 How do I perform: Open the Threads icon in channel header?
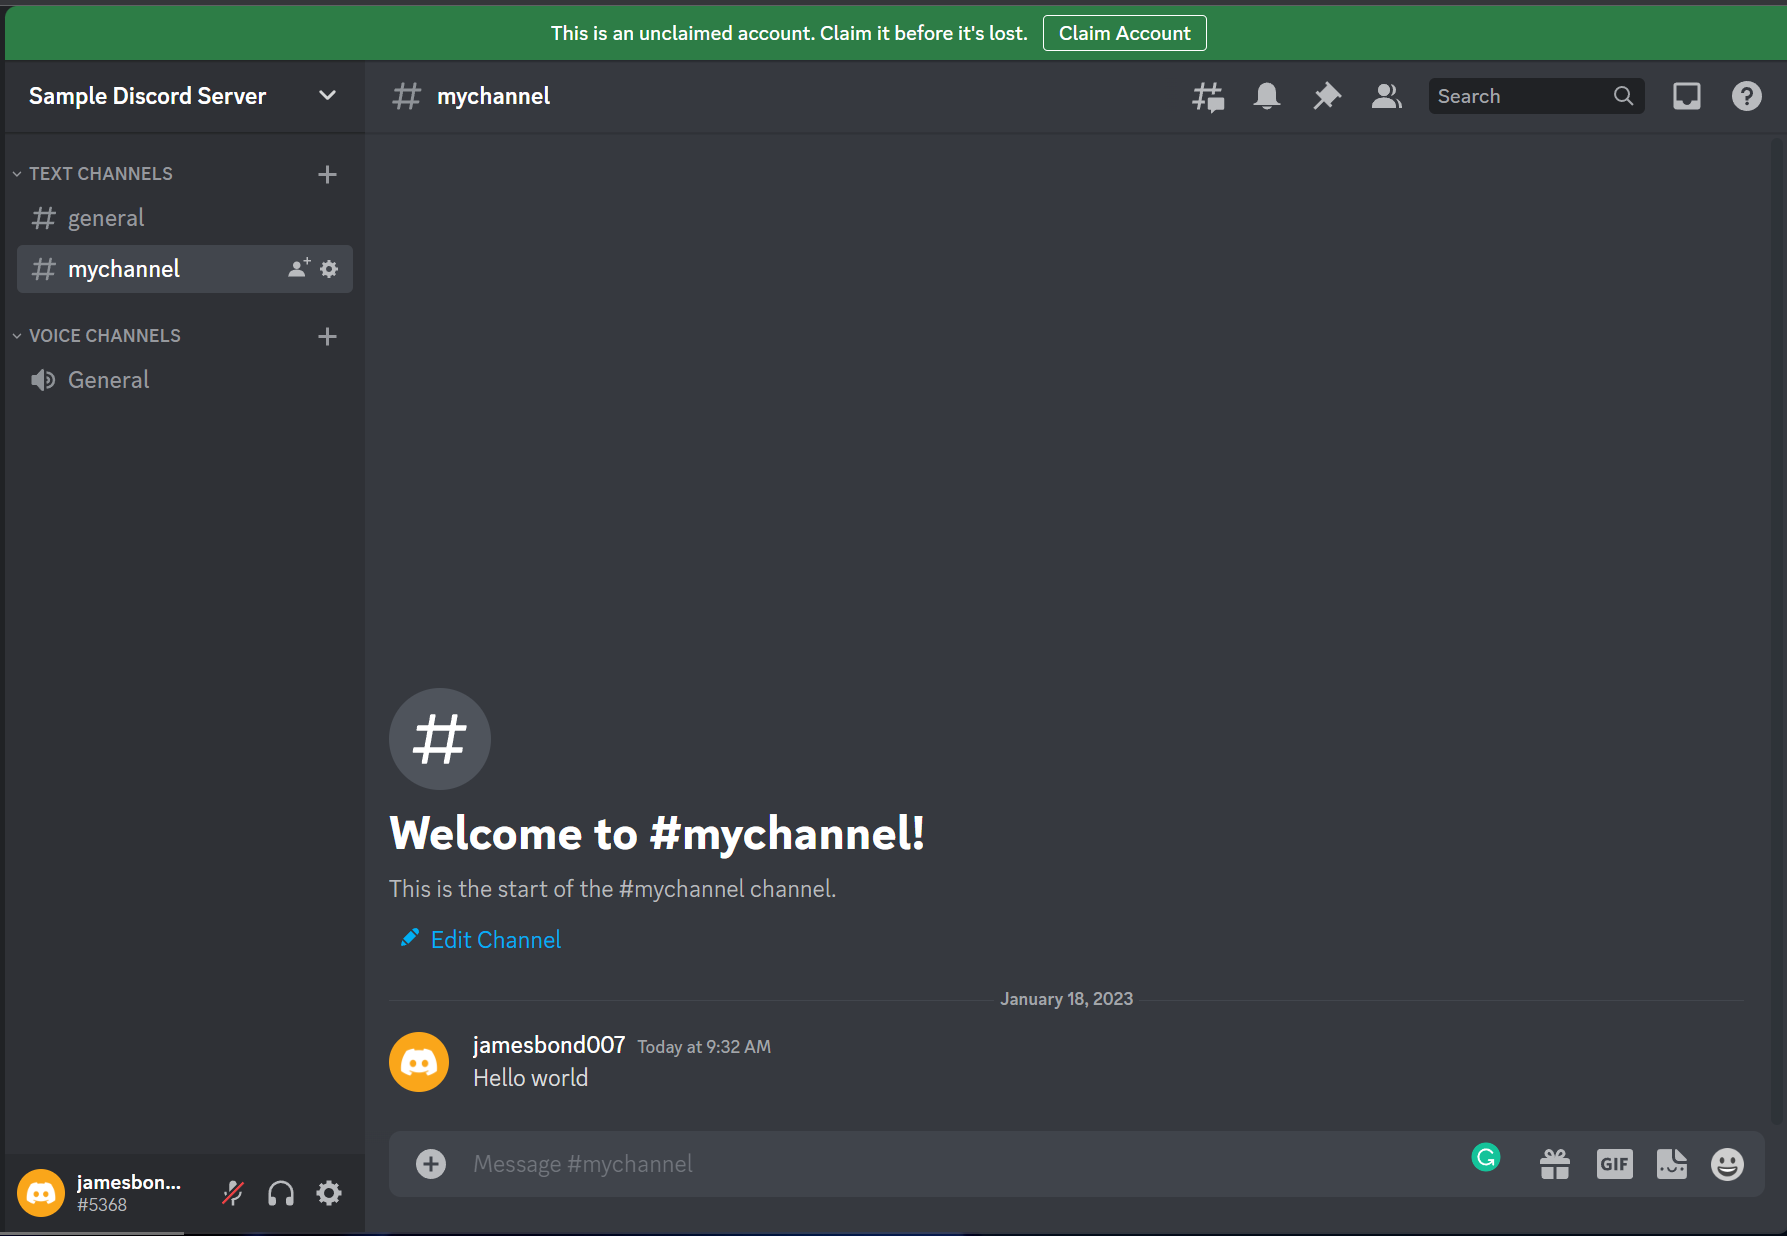click(1208, 97)
